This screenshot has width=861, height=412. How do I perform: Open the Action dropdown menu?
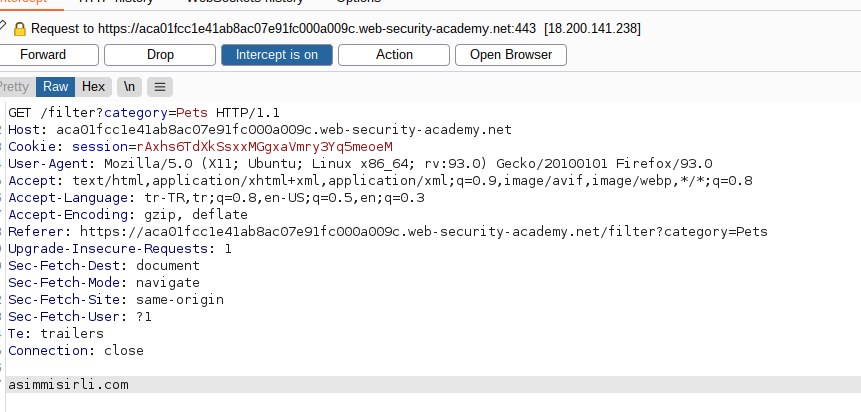coord(394,55)
